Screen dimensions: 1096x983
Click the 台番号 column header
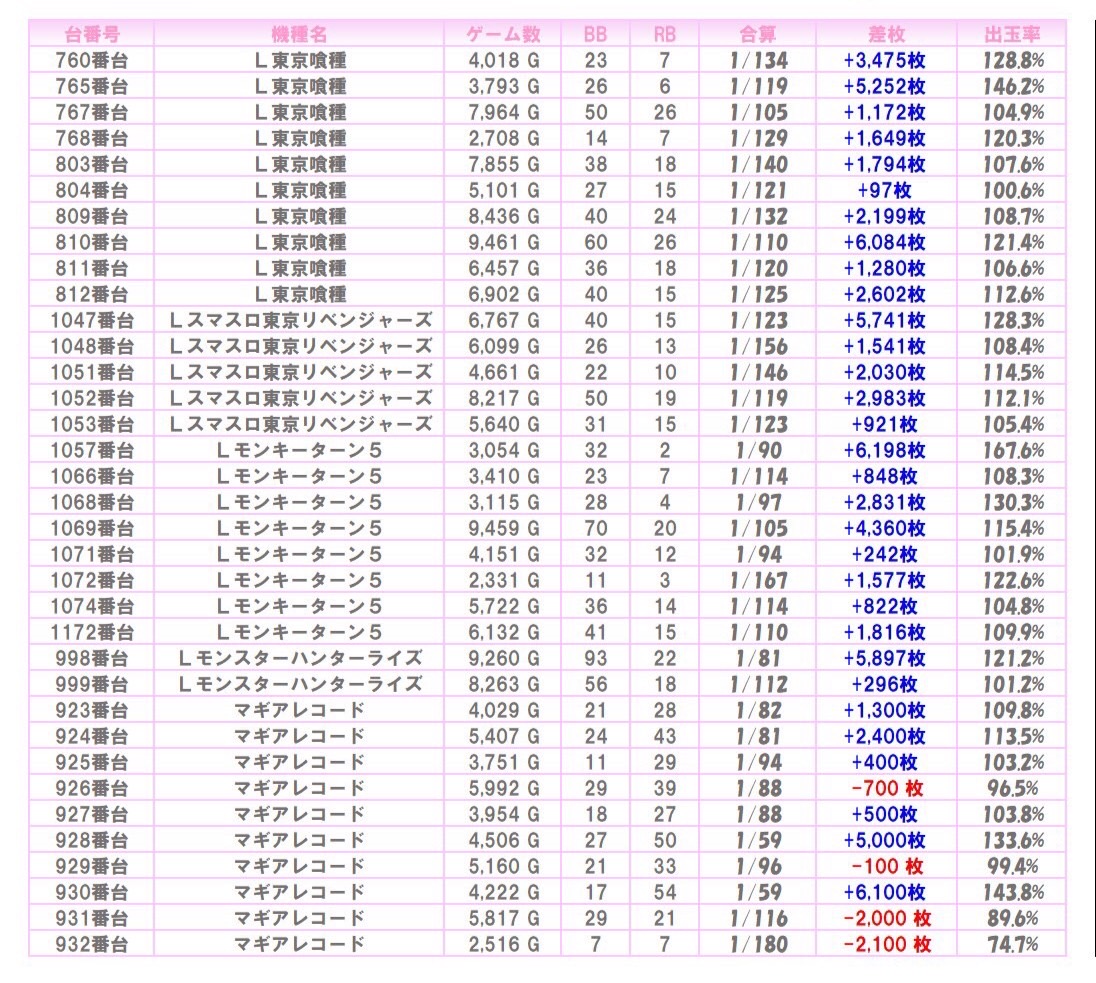(91, 34)
